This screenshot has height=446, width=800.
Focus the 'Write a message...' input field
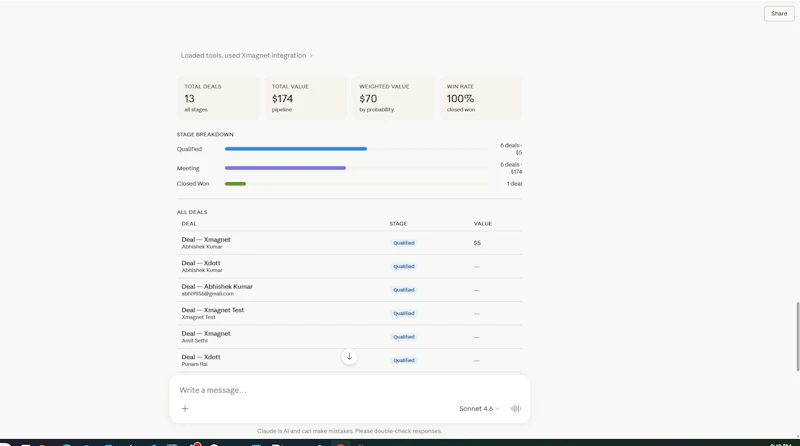(x=349, y=390)
